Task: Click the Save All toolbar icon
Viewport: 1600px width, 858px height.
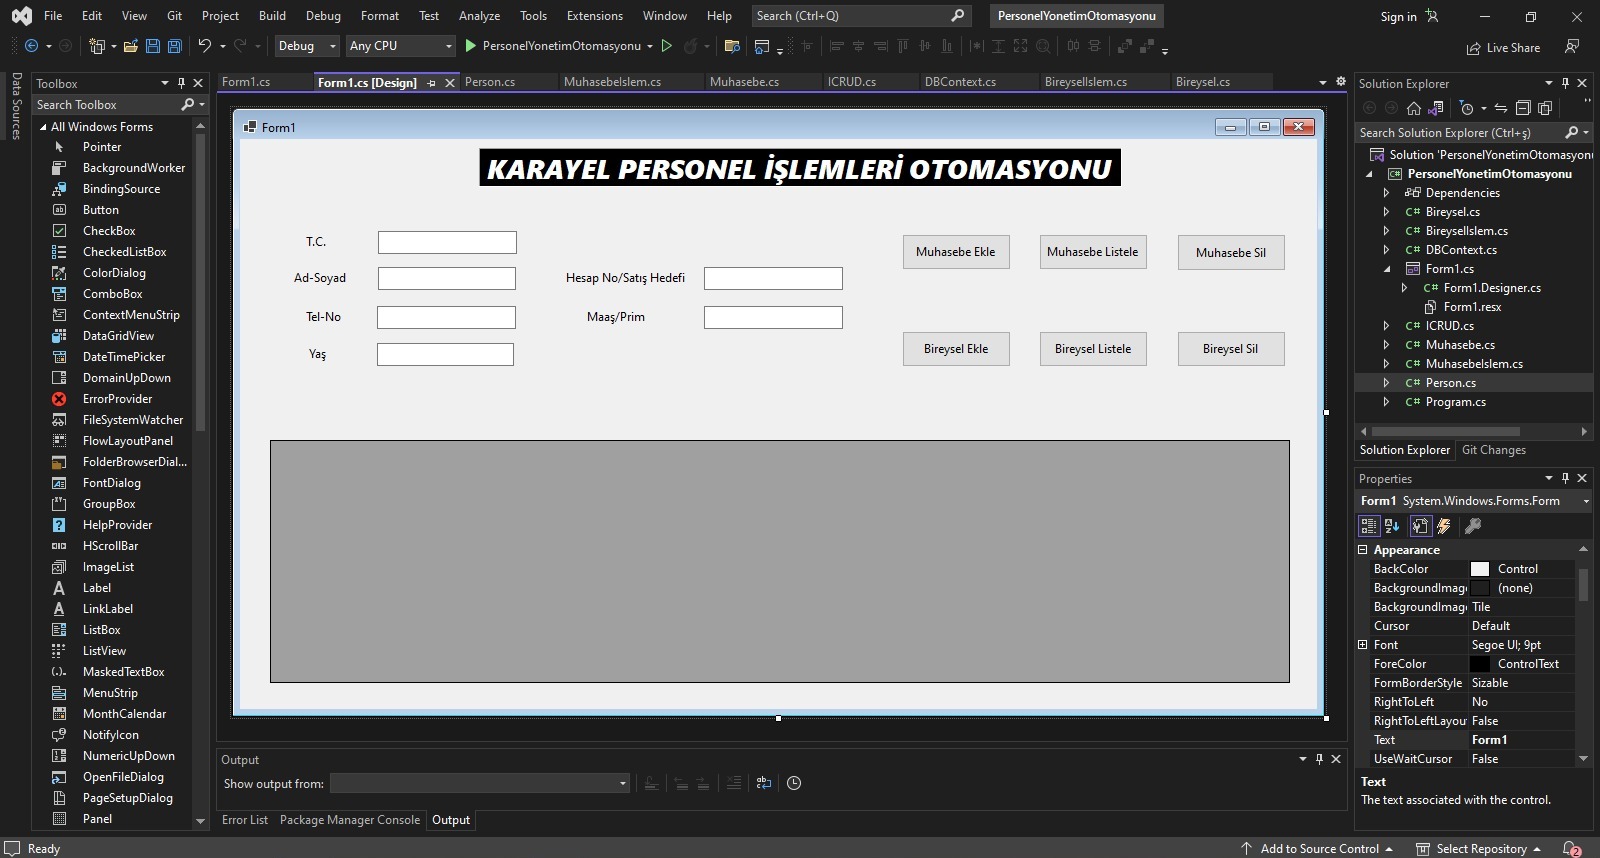Action: click(174, 46)
